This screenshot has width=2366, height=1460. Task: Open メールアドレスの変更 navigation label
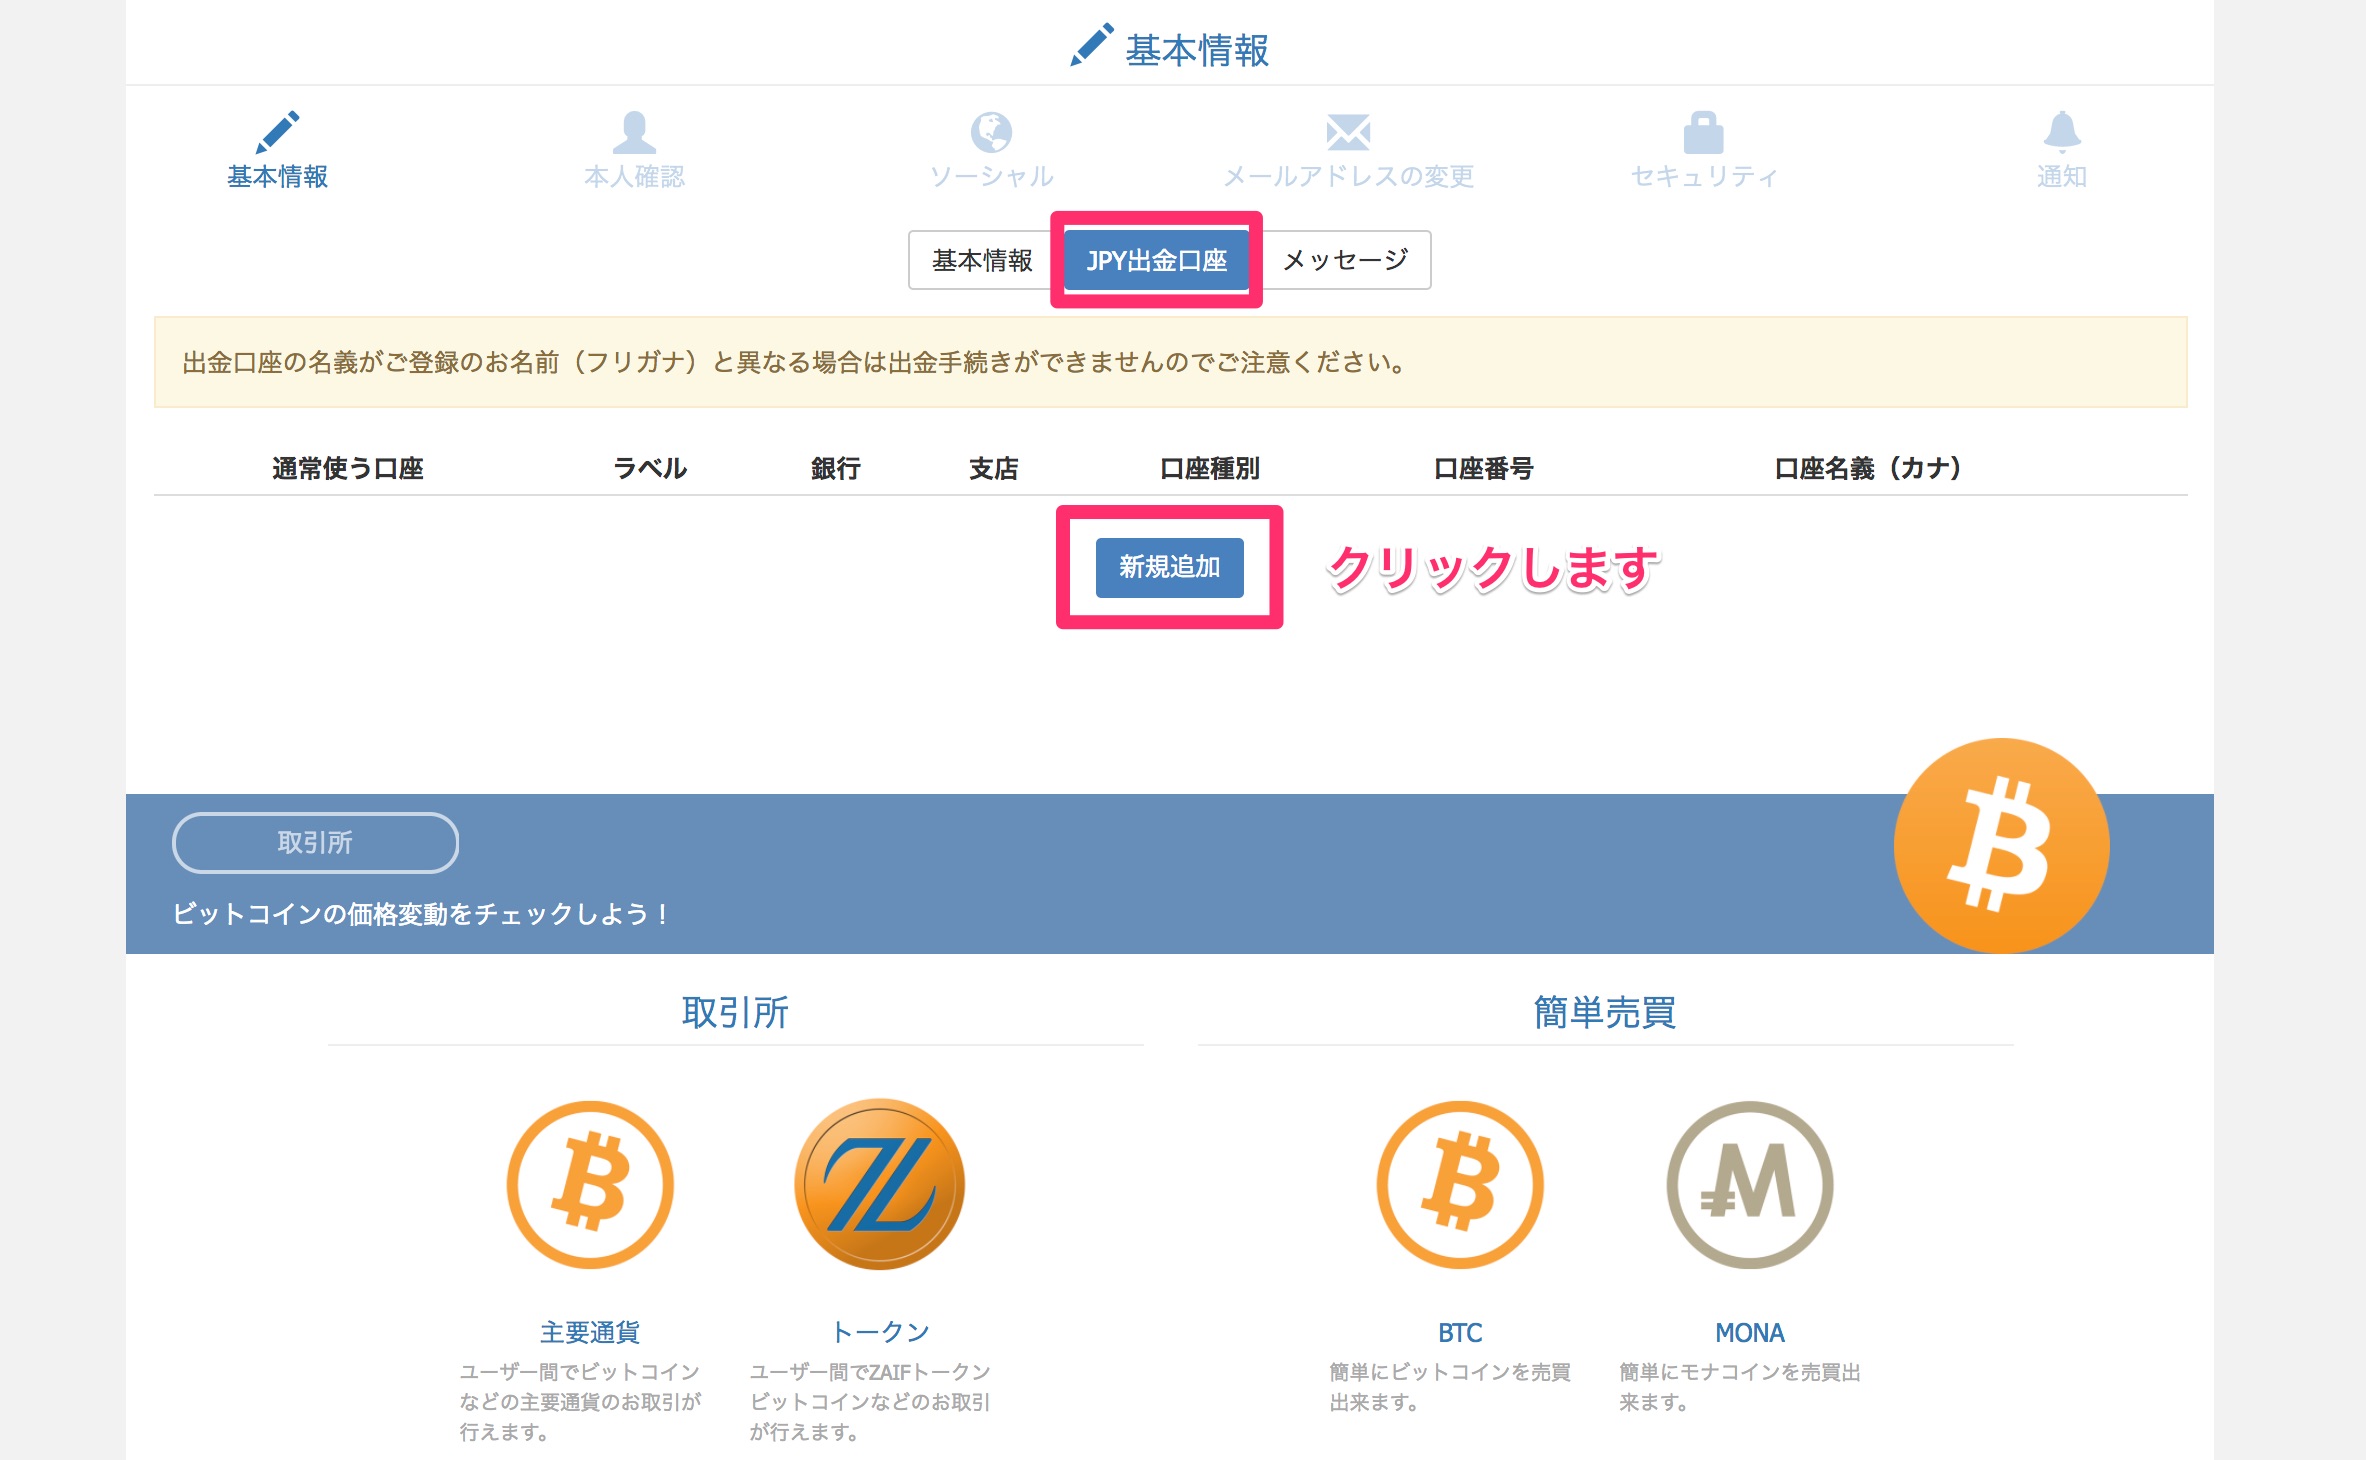pyautogui.click(x=1348, y=177)
